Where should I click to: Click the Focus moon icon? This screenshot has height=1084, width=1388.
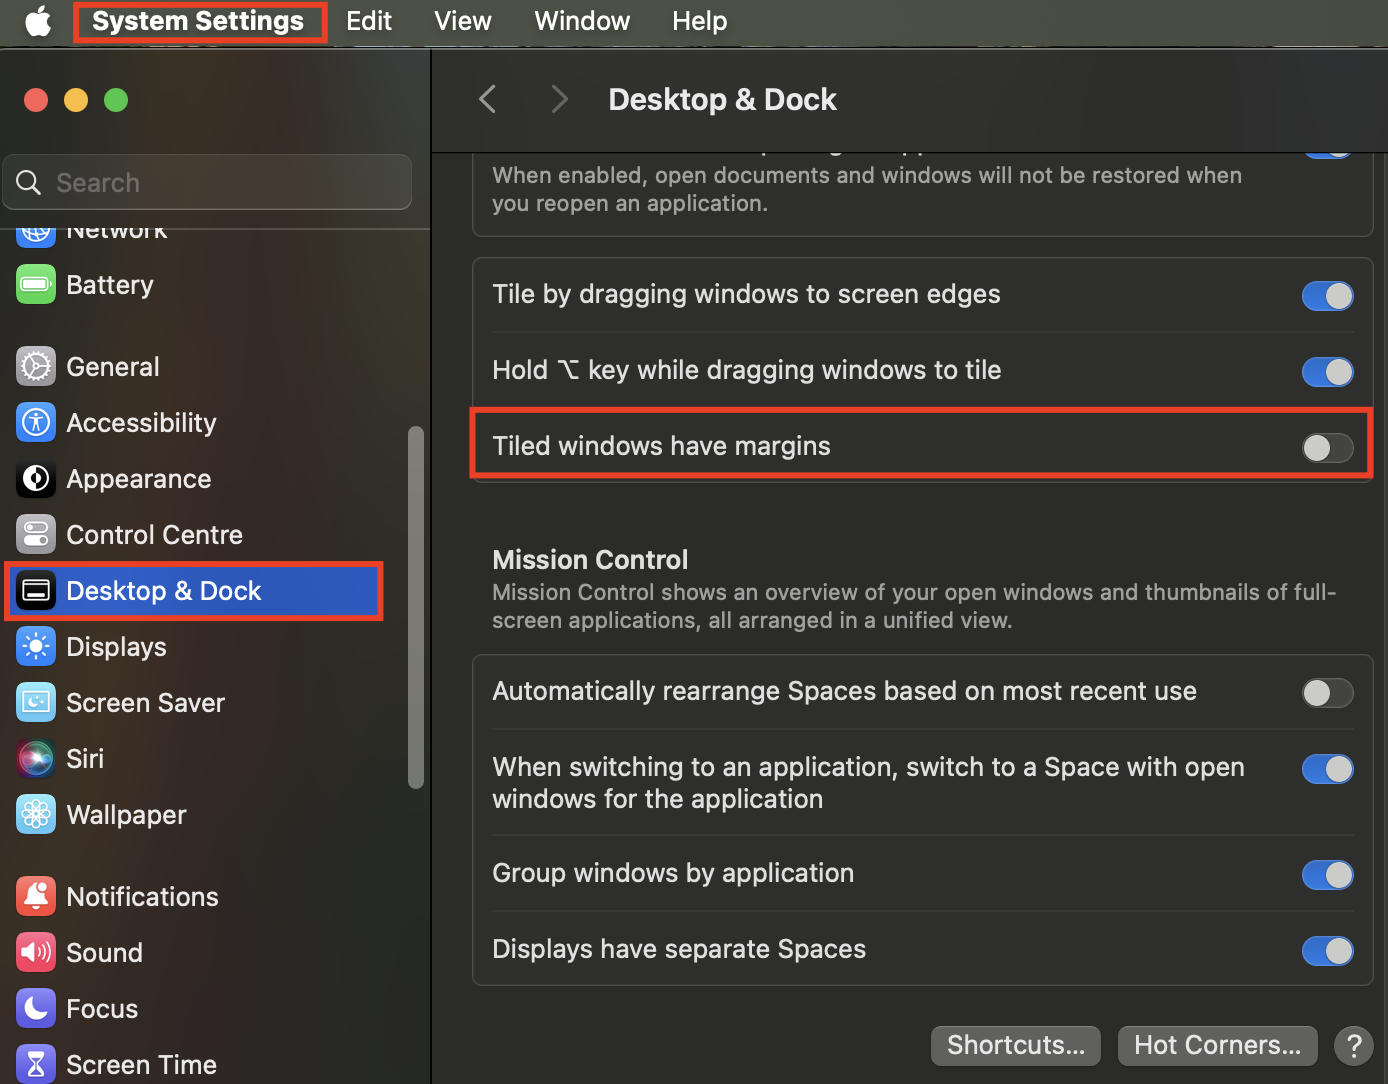coord(36,1009)
